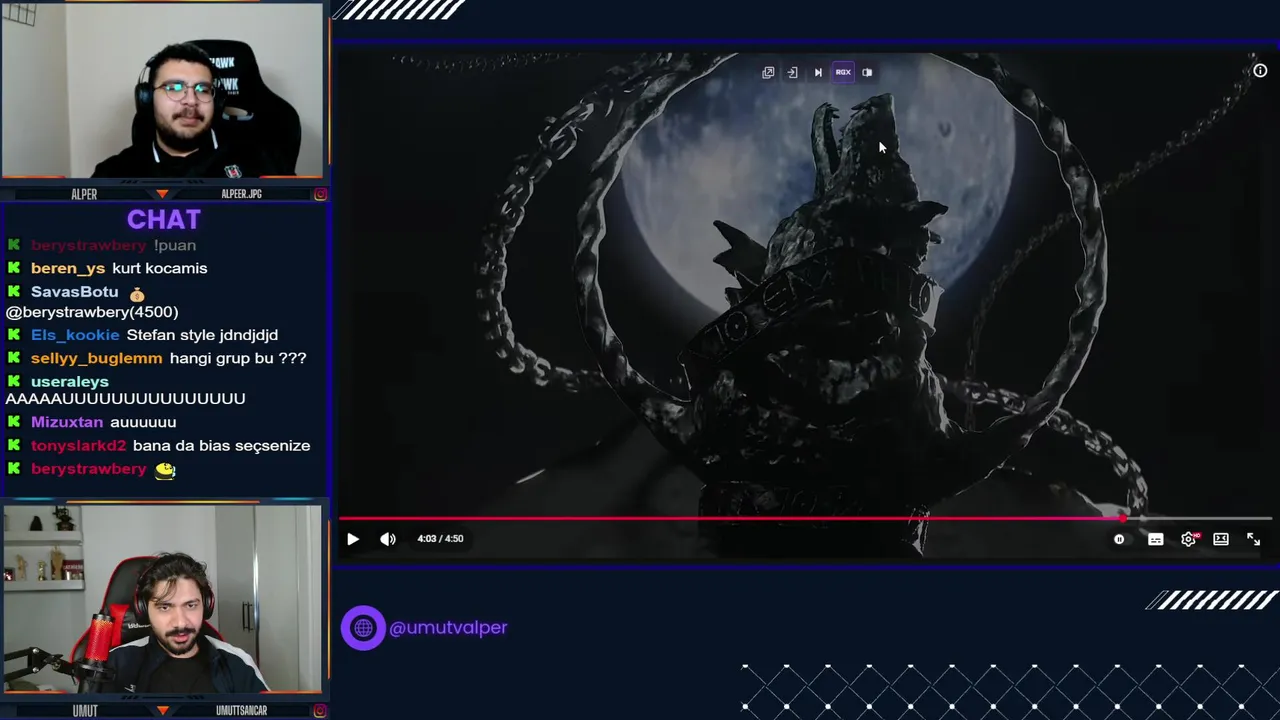
Task: Click money bag emoji after SavasBotu
Action: [137, 294]
